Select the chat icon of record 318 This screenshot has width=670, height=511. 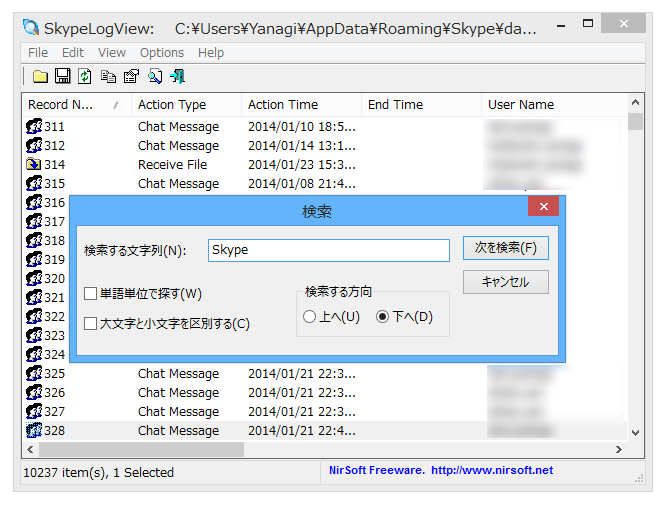coord(34,240)
